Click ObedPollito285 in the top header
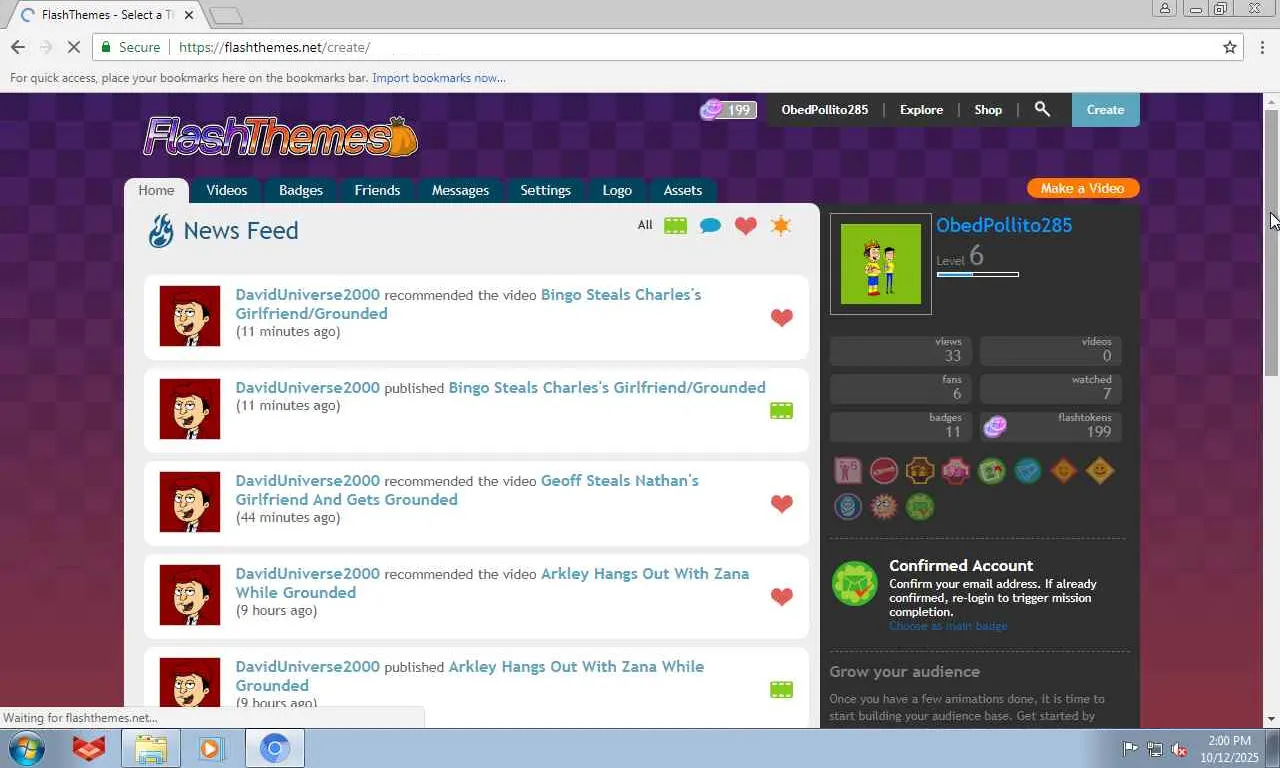This screenshot has width=1280, height=768. (824, 110)
